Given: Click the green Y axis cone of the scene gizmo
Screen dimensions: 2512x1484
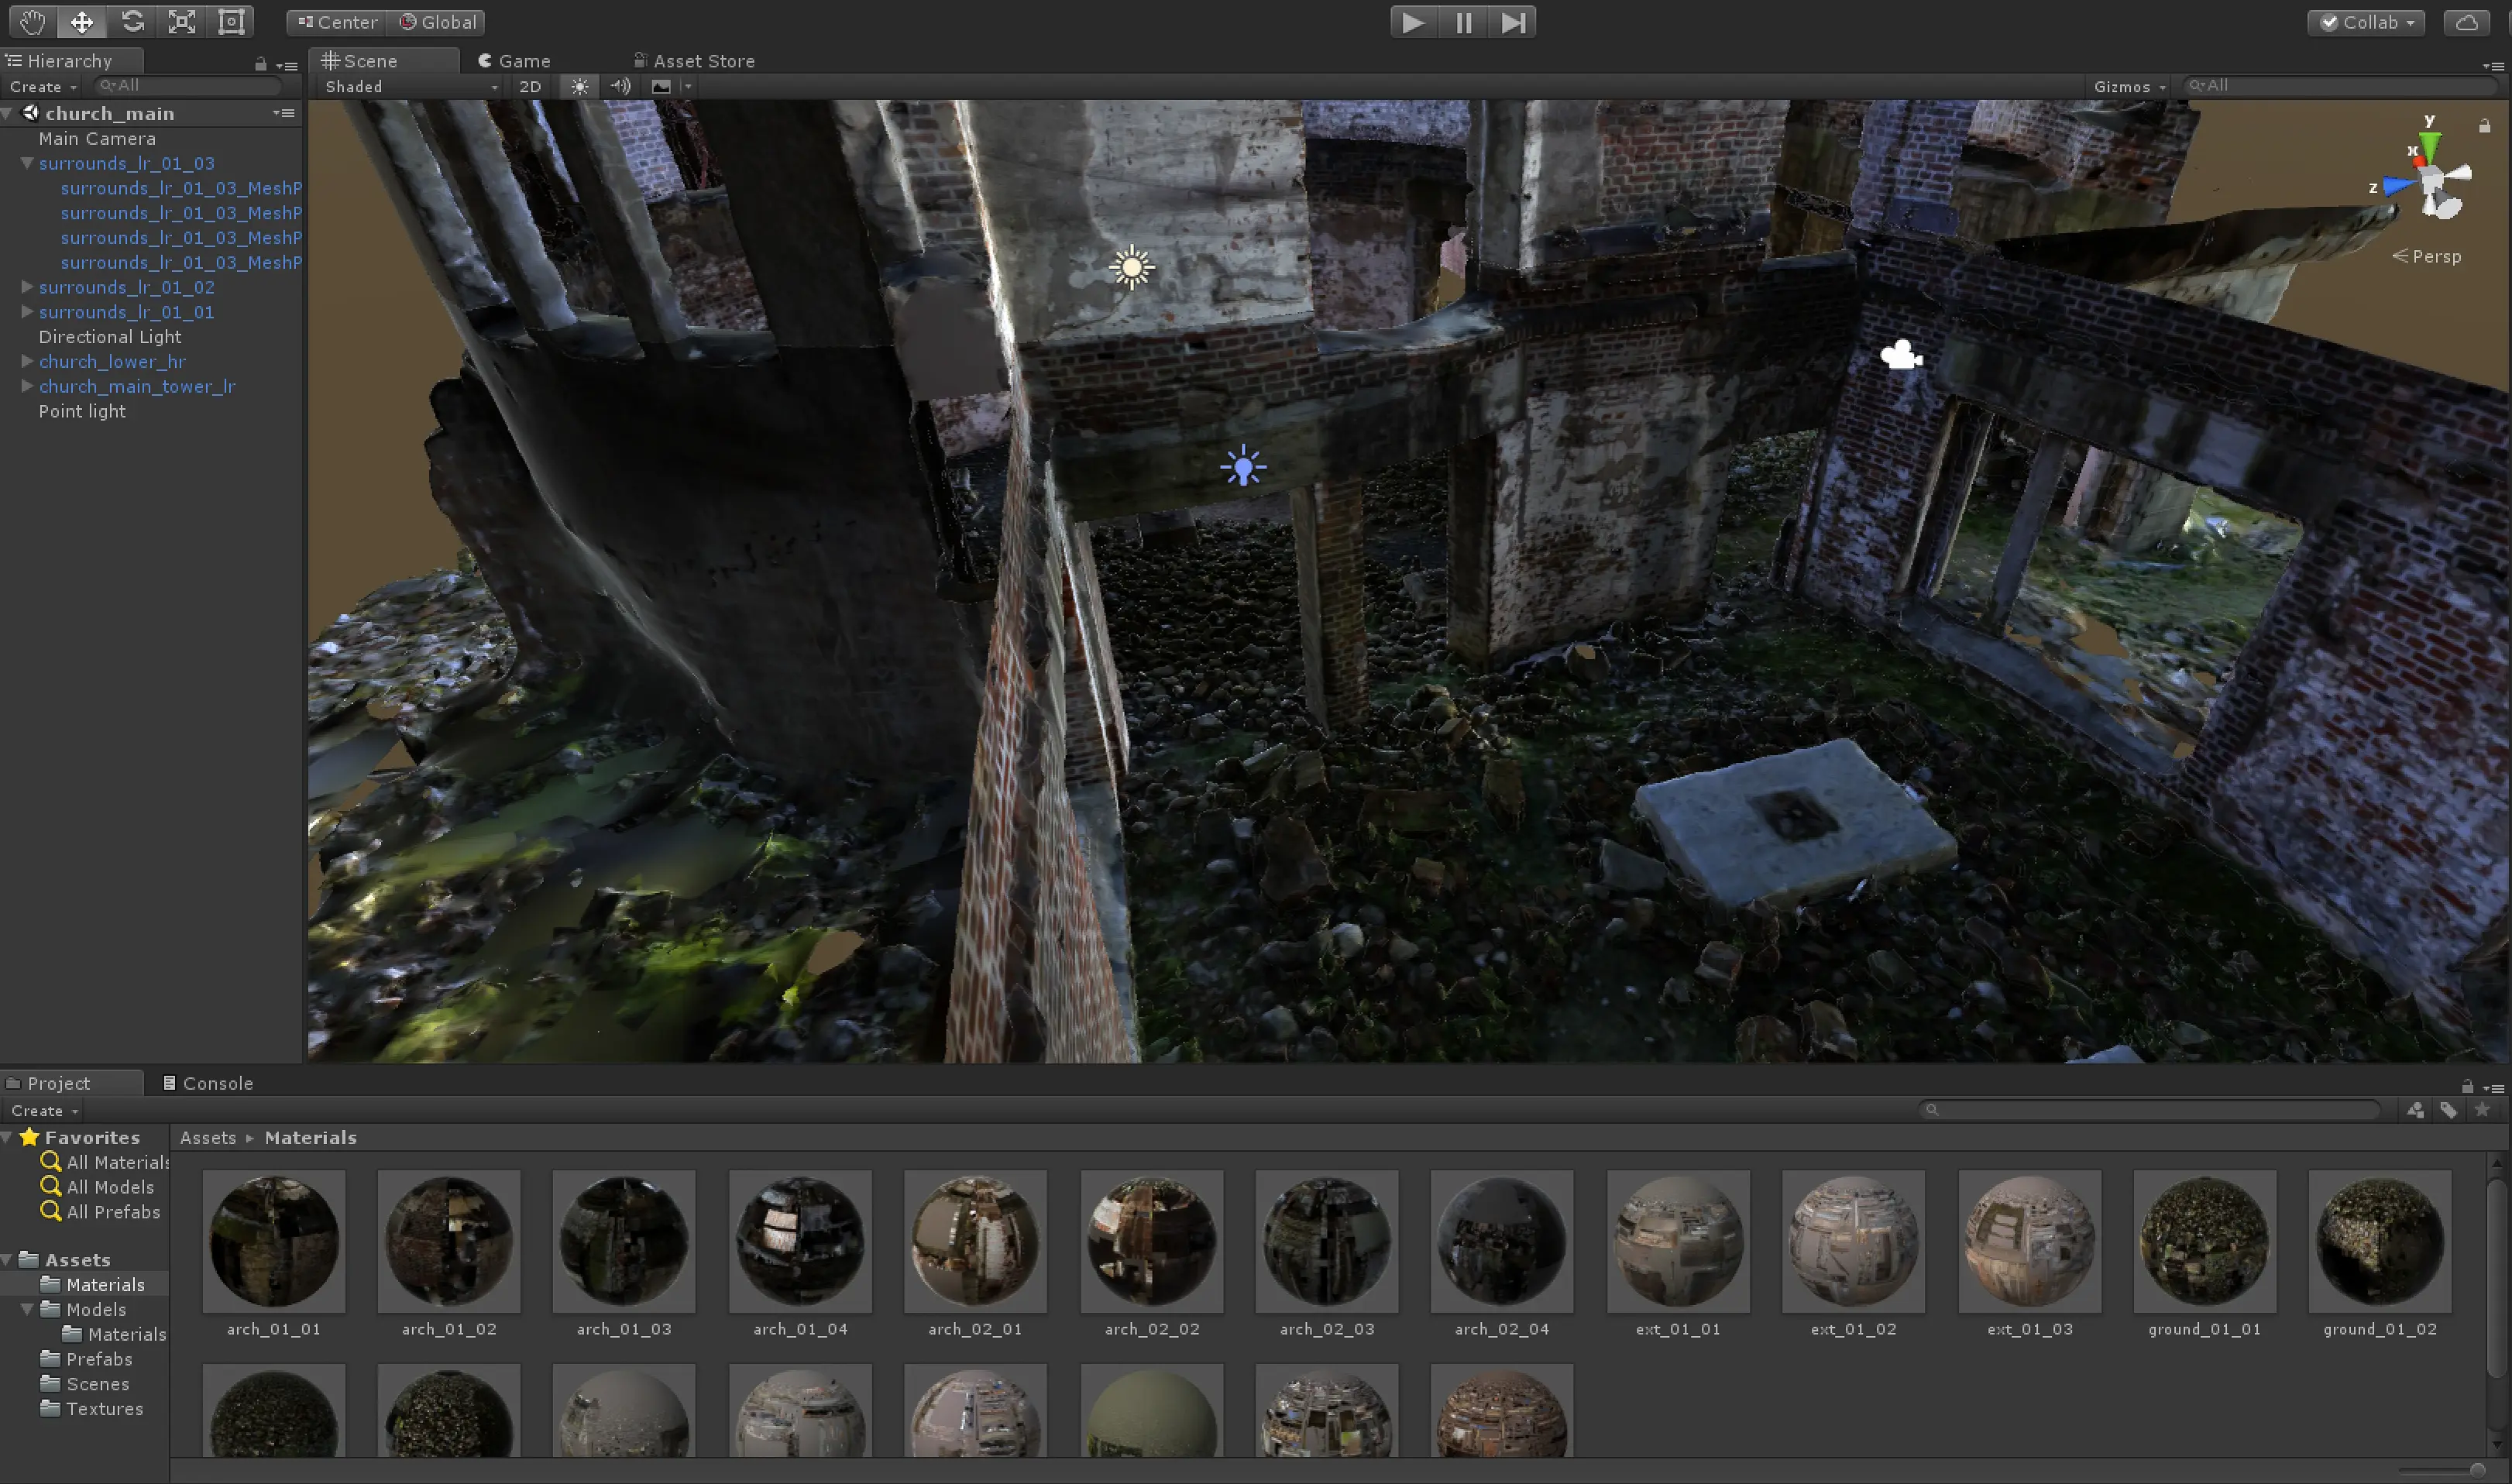Looking at the screenshot, I should click(x=2429, y=147).
